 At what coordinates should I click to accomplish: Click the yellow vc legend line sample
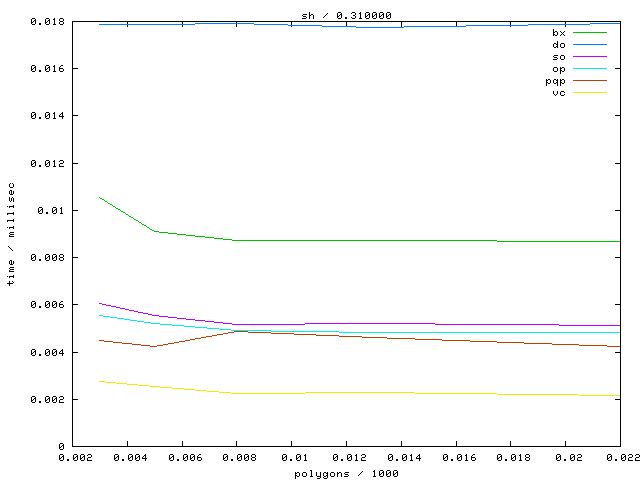(590, 93)
